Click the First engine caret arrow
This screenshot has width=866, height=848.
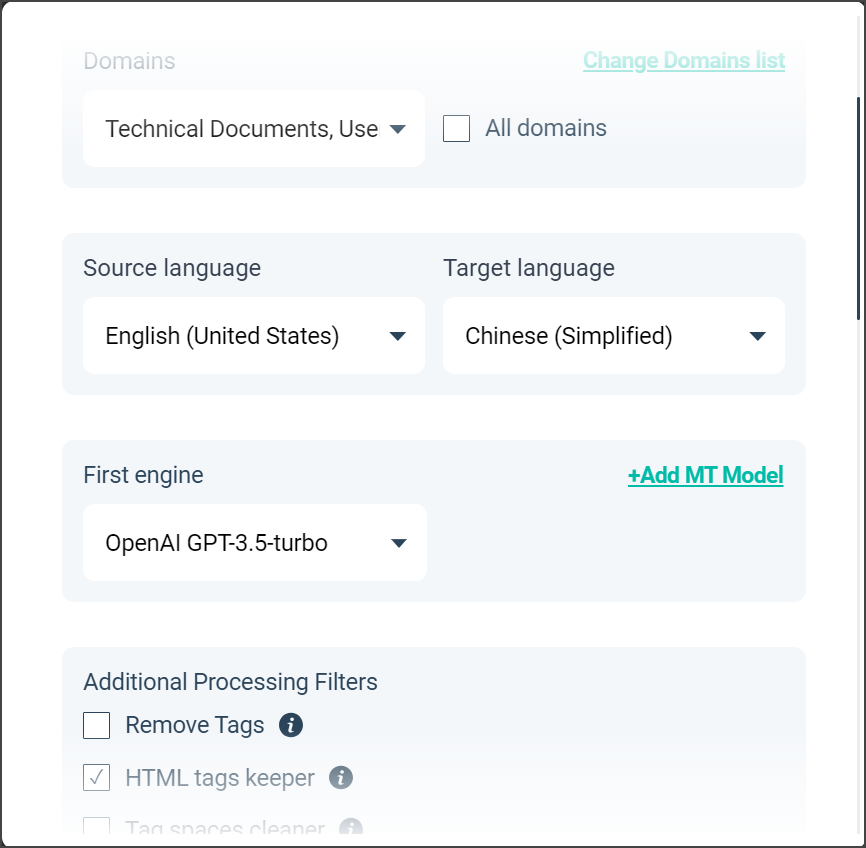click(399, 543)
